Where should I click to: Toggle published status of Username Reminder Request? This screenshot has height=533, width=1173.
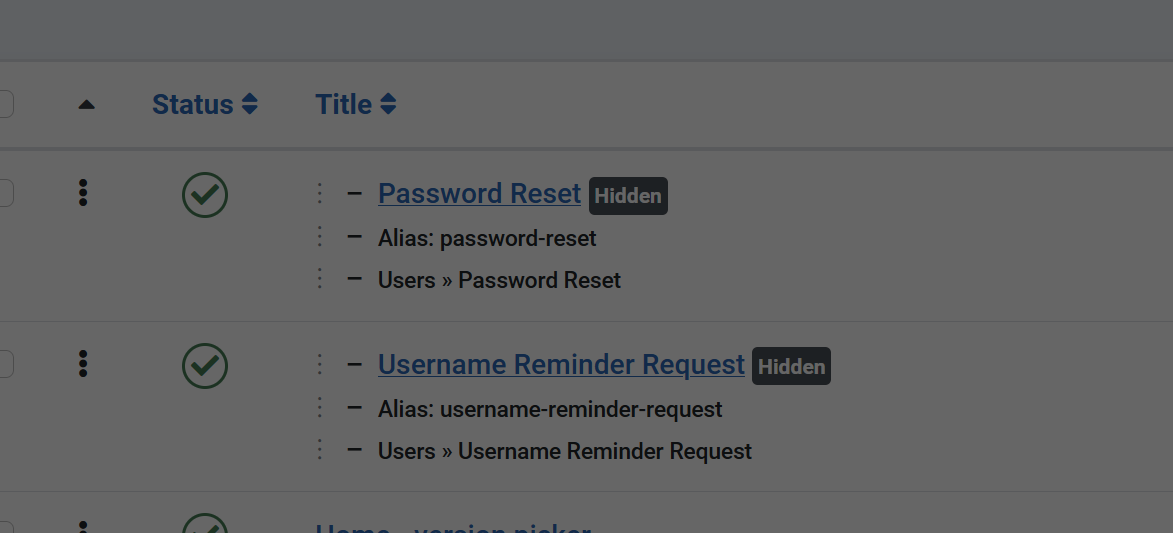tap(205, 366)
